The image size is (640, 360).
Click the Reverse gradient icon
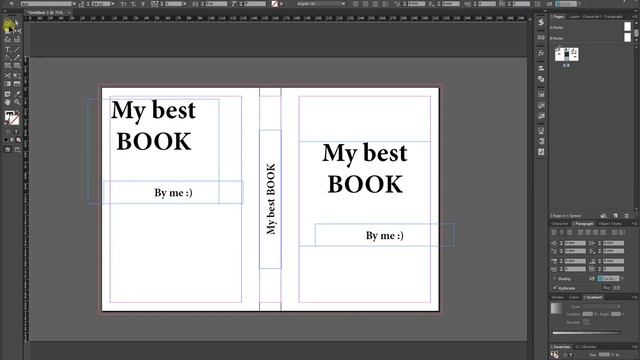click(x=586, y=322)
